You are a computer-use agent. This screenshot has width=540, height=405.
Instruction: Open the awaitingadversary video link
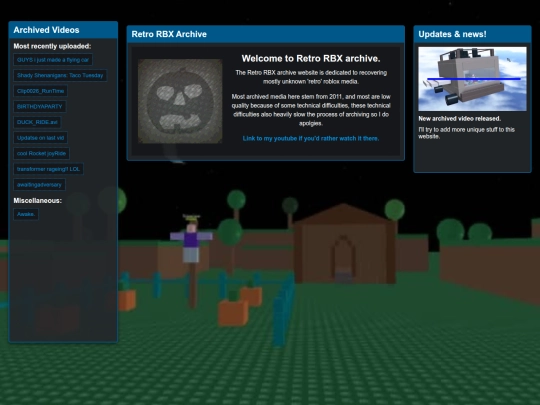[39, 185]
